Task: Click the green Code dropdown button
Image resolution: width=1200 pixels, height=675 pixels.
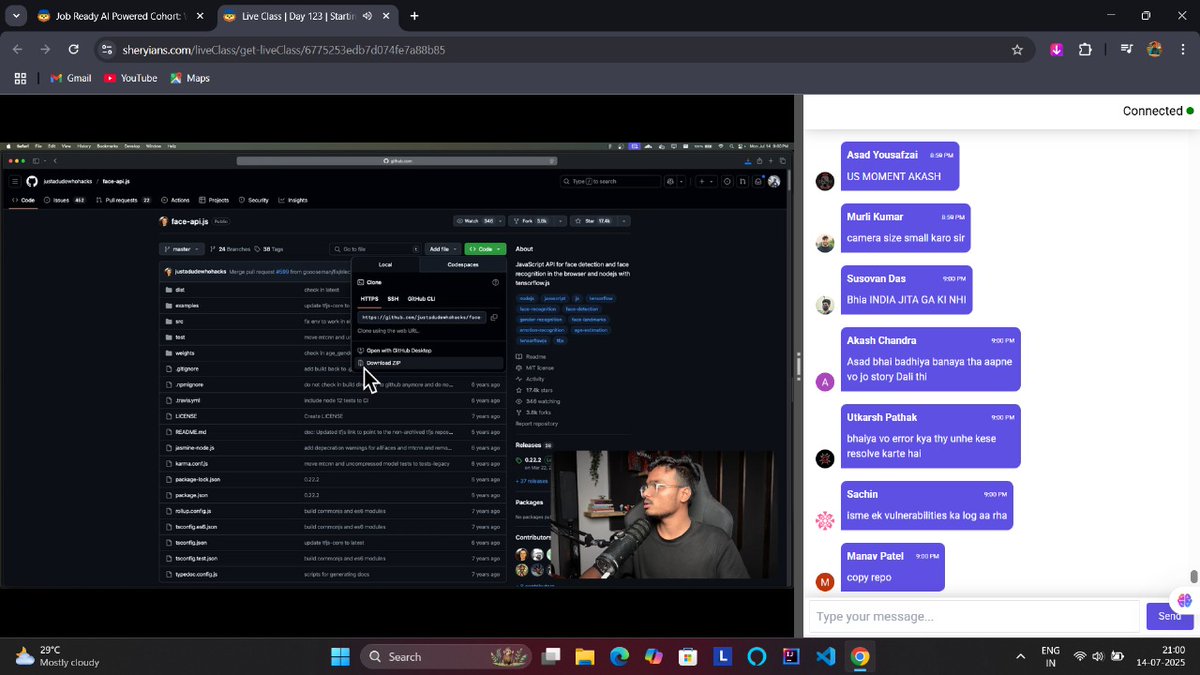Action: 485,249
